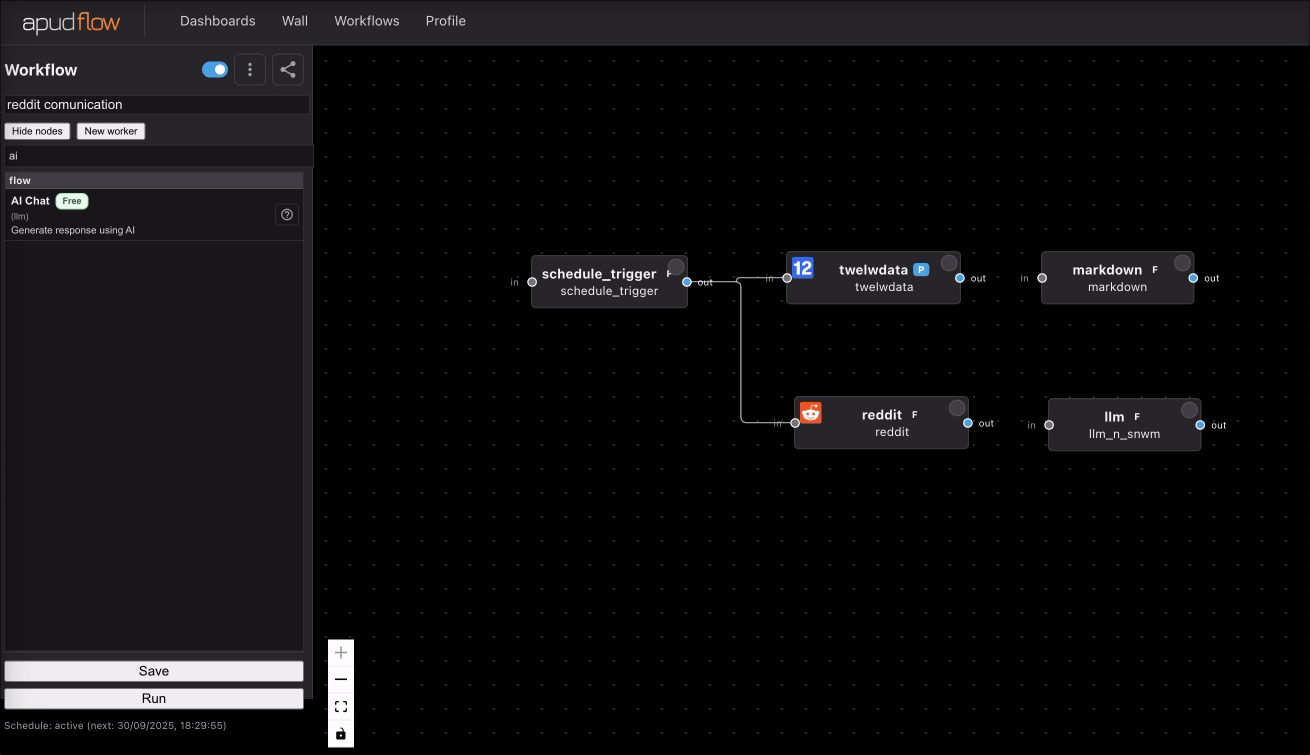Zoom into the canvas with the plus icon
Image resolution: width=1310 pixels, height=755 pixels.
341,652
